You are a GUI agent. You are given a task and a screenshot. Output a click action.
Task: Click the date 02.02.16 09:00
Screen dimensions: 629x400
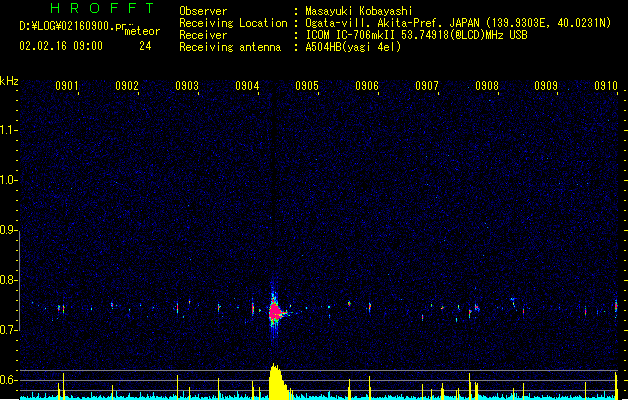[61, 46]
